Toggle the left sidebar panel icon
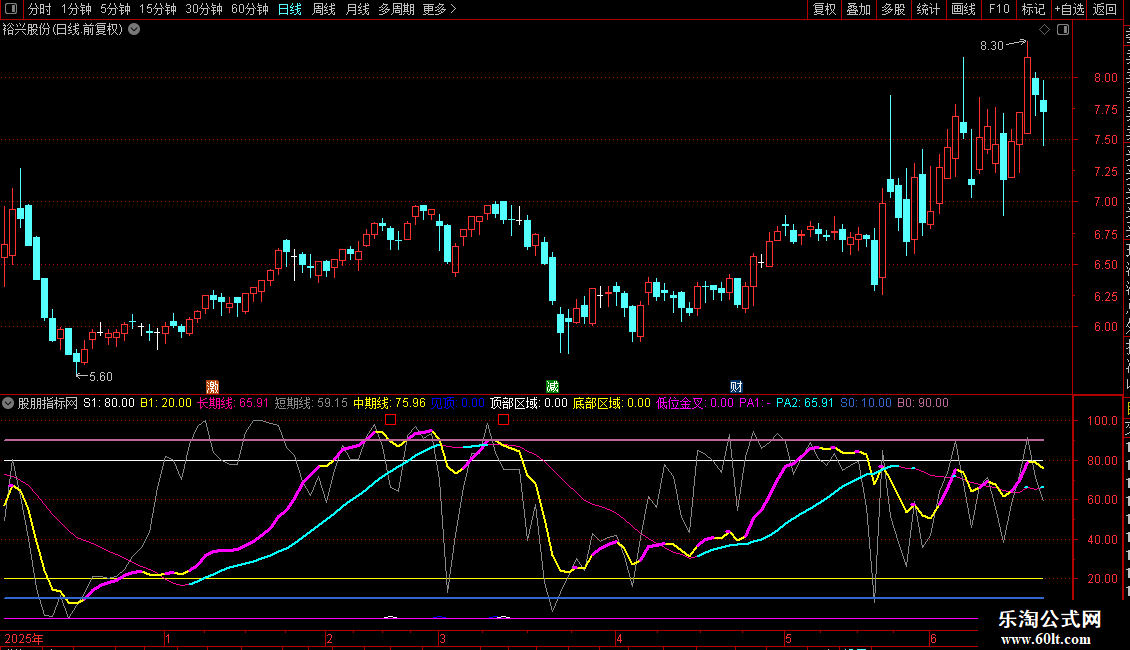Viewport: 1130px width, 650px height. 11,9
